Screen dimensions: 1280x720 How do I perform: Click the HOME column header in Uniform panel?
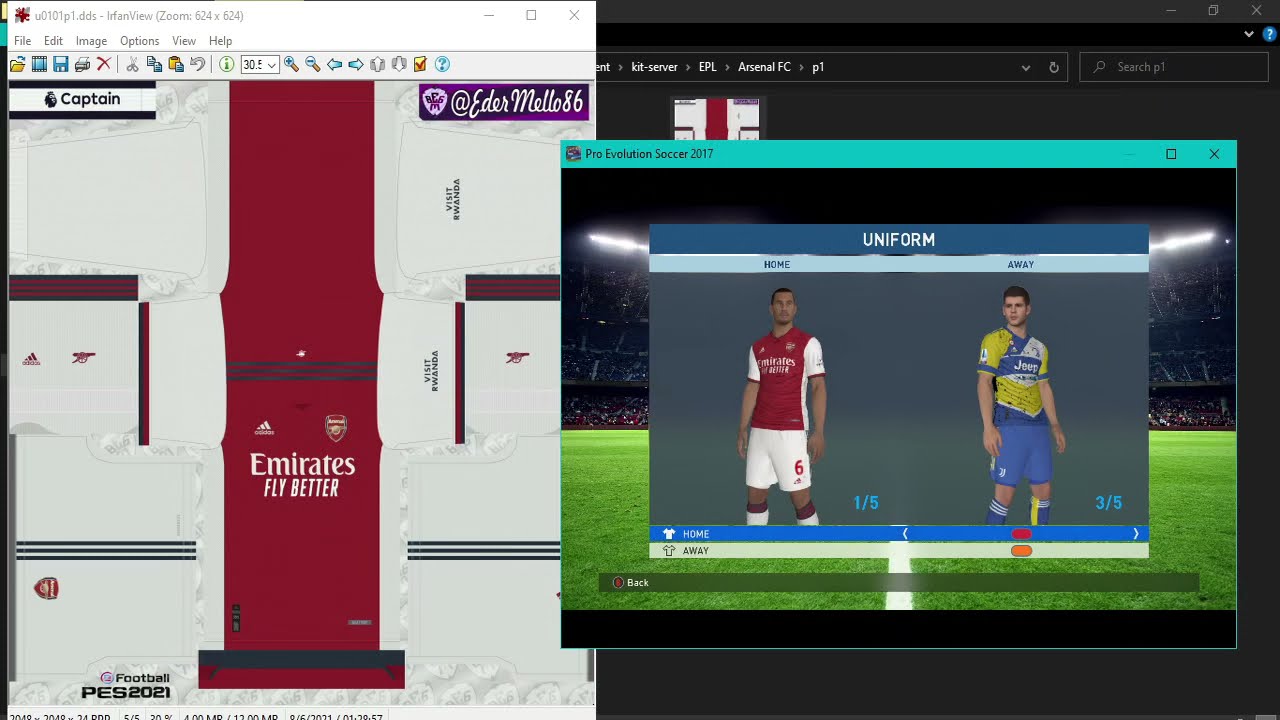(777, 265)
